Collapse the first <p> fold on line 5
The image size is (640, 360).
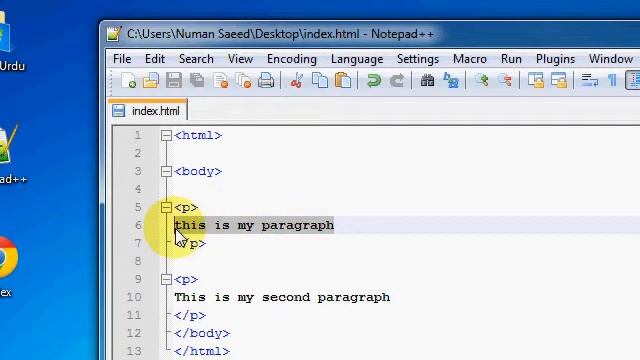click(x=166, y=207)
